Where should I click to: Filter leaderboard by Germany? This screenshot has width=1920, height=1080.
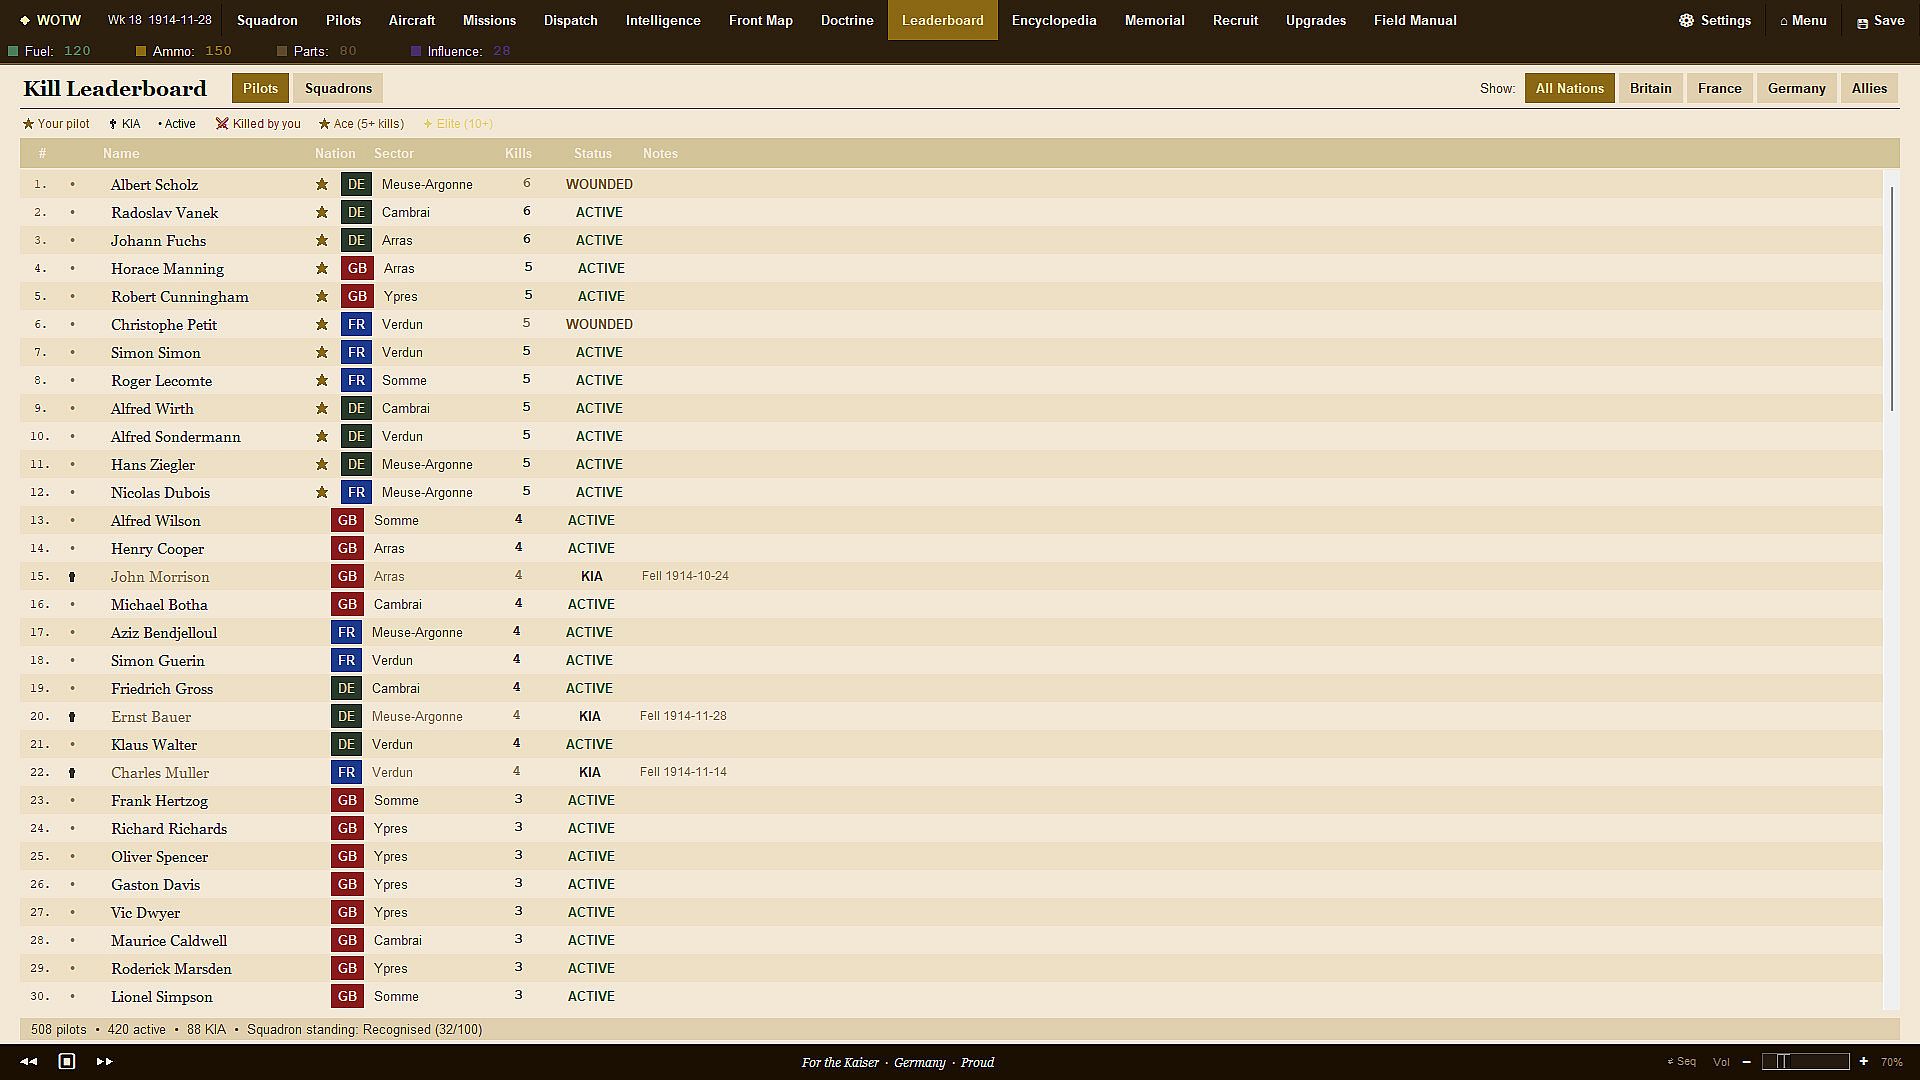click(x=1796, y=88)
